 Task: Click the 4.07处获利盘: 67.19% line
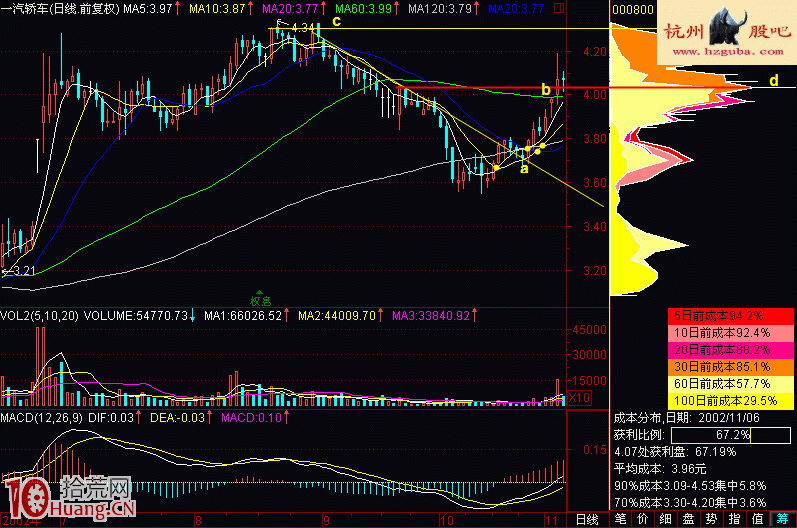[675, 452]
